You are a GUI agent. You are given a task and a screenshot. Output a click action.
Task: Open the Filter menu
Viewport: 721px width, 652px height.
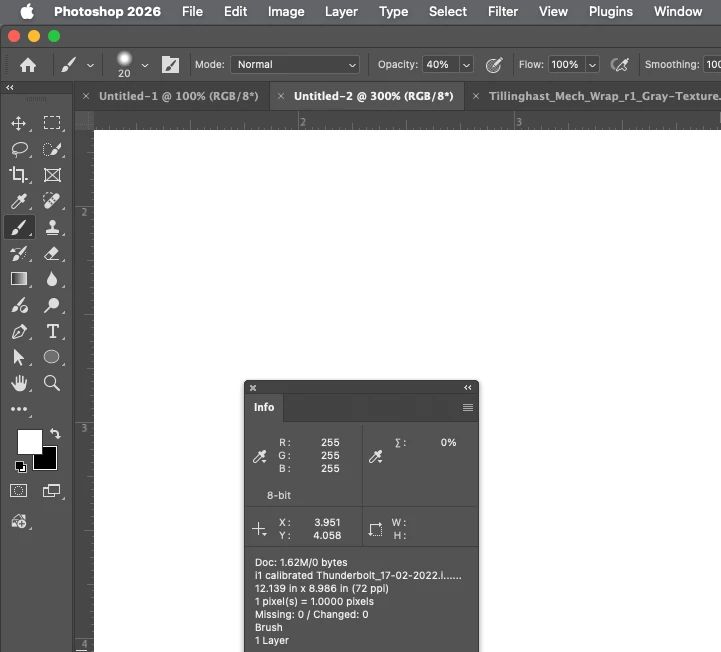pos(503,11)
